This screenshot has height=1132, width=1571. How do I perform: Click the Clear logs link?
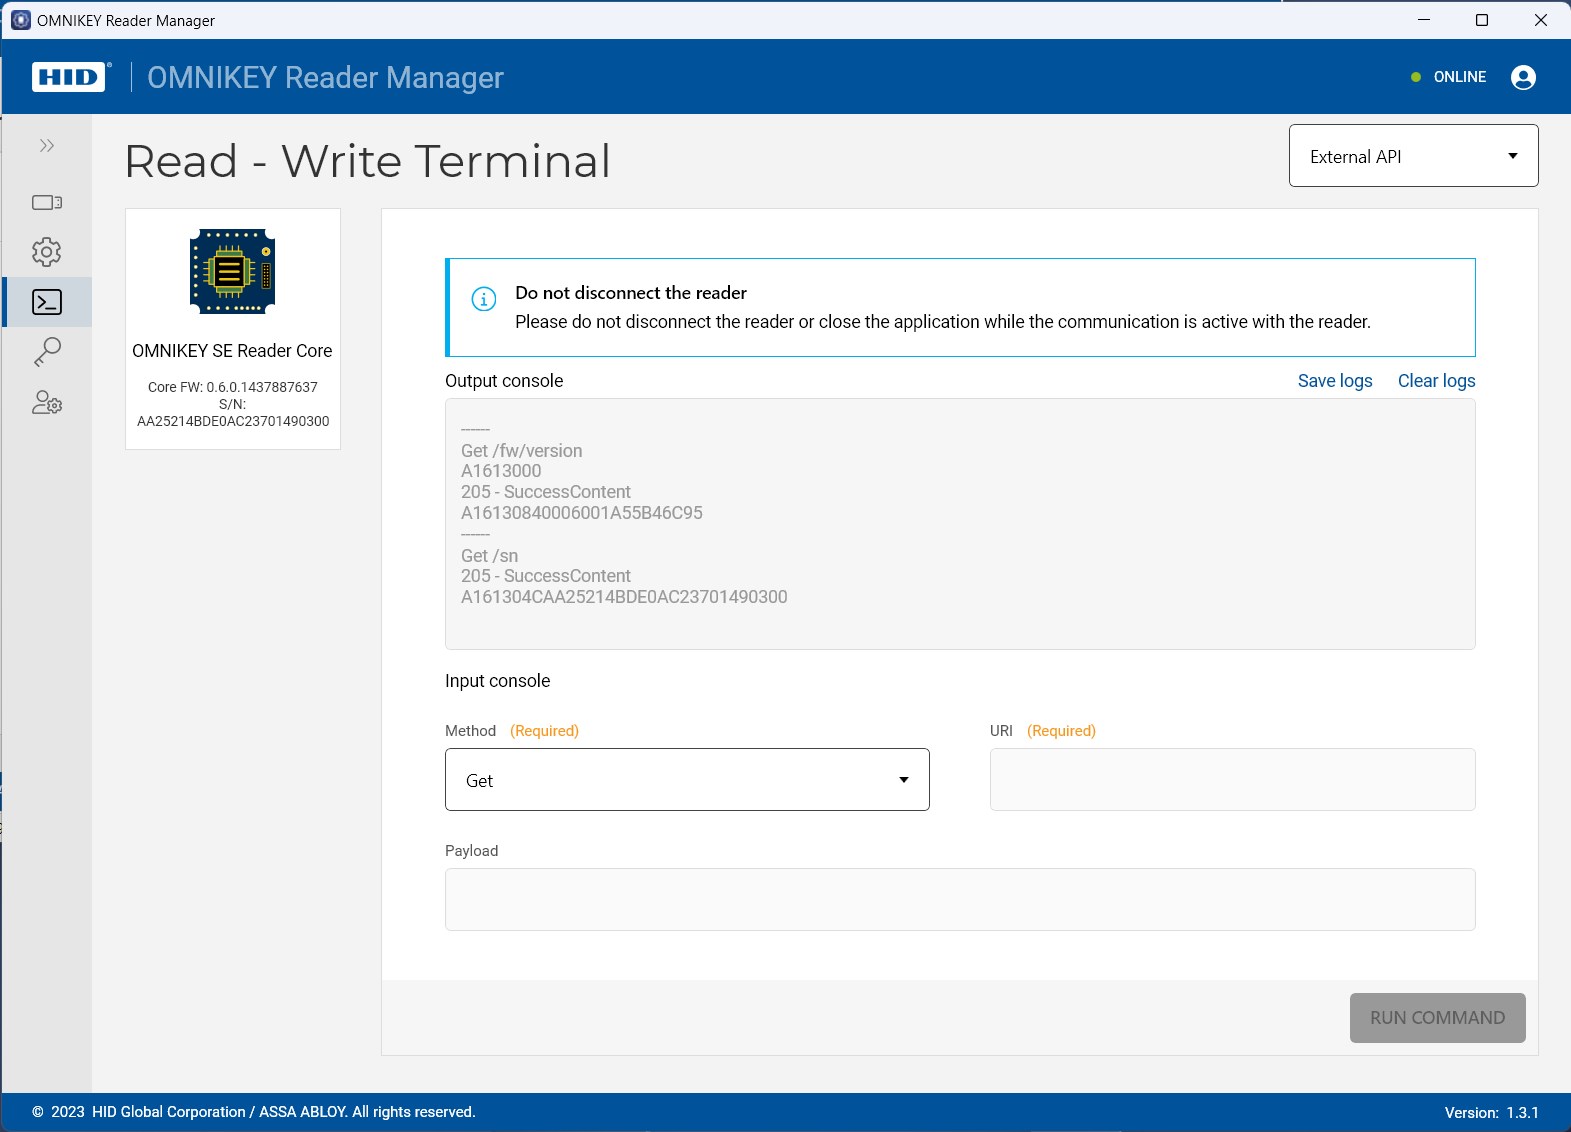1436,381
